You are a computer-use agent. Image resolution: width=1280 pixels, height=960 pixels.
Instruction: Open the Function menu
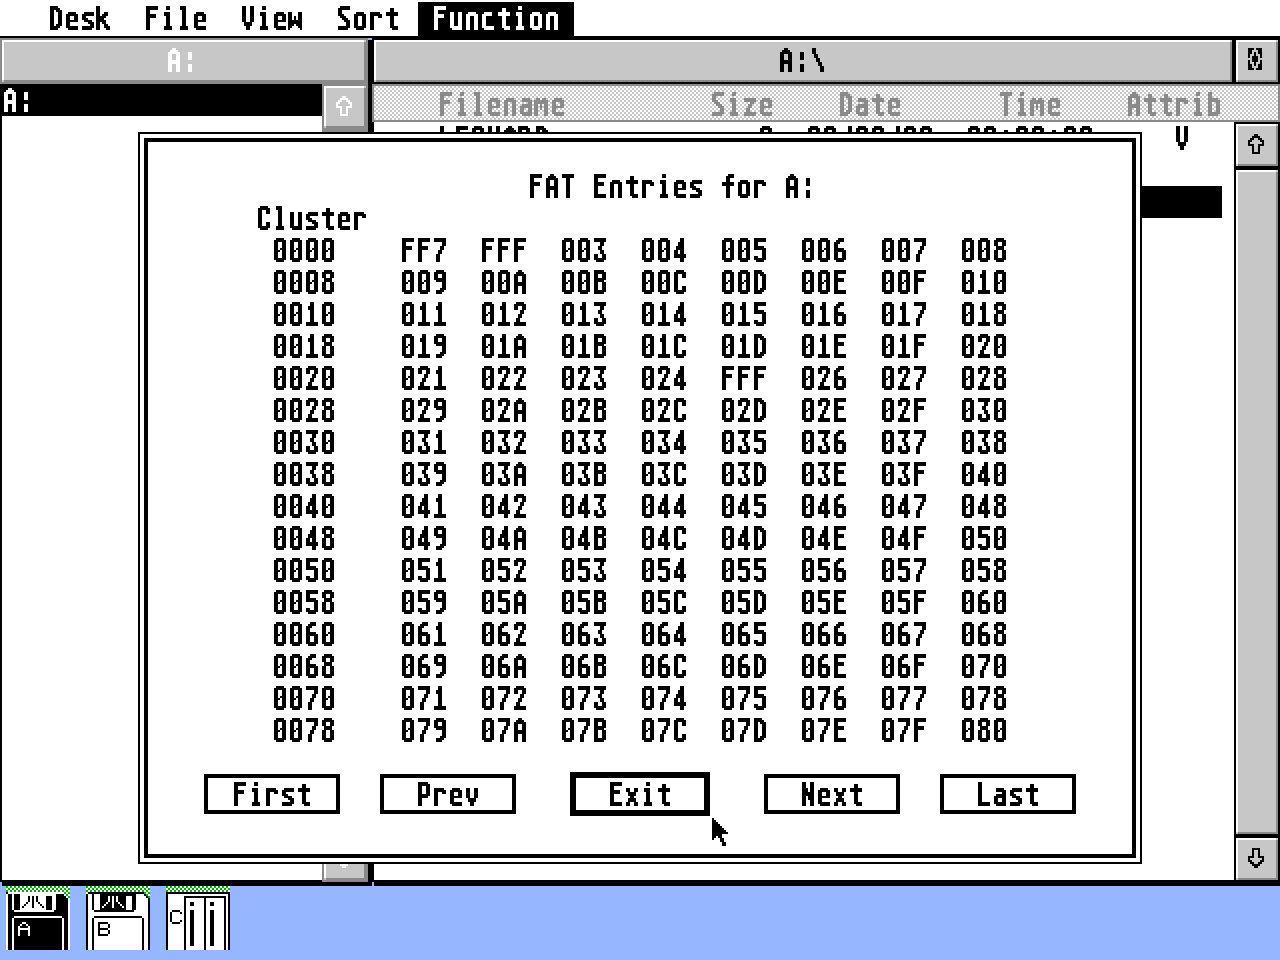coord(496,18)
